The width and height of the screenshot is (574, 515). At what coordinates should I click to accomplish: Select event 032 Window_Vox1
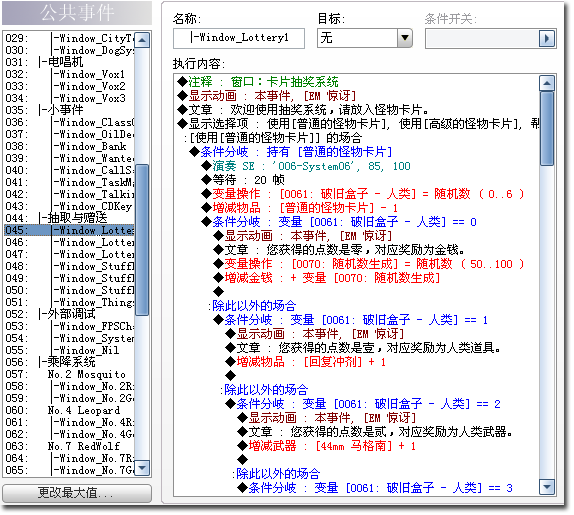(70, 74)
